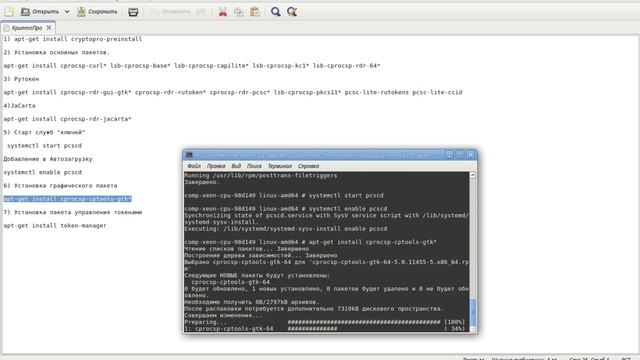The height and width of the screenshot is (360, 640).
Task: Click the Отменить (Undo) toolbar button
Action: click(x=171, y=12)
